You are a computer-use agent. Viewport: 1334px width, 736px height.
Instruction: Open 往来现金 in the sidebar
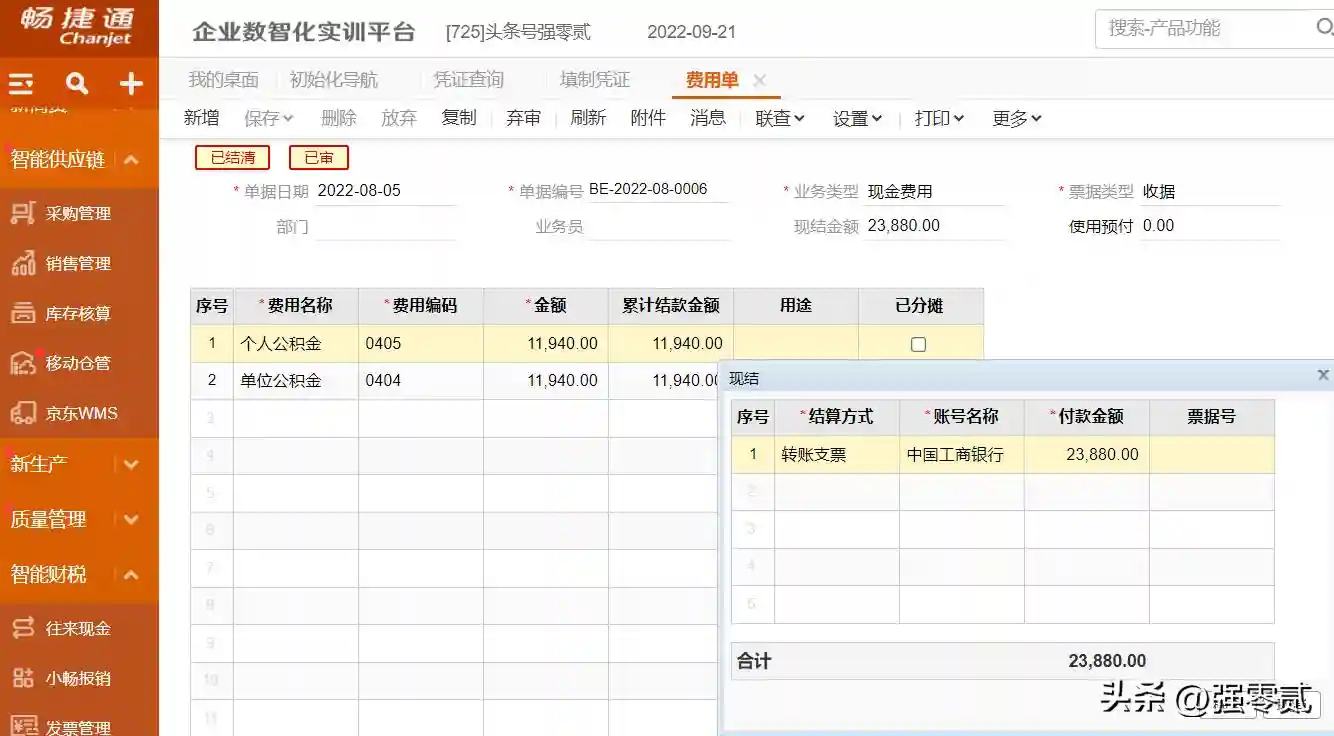click(77, 628)
